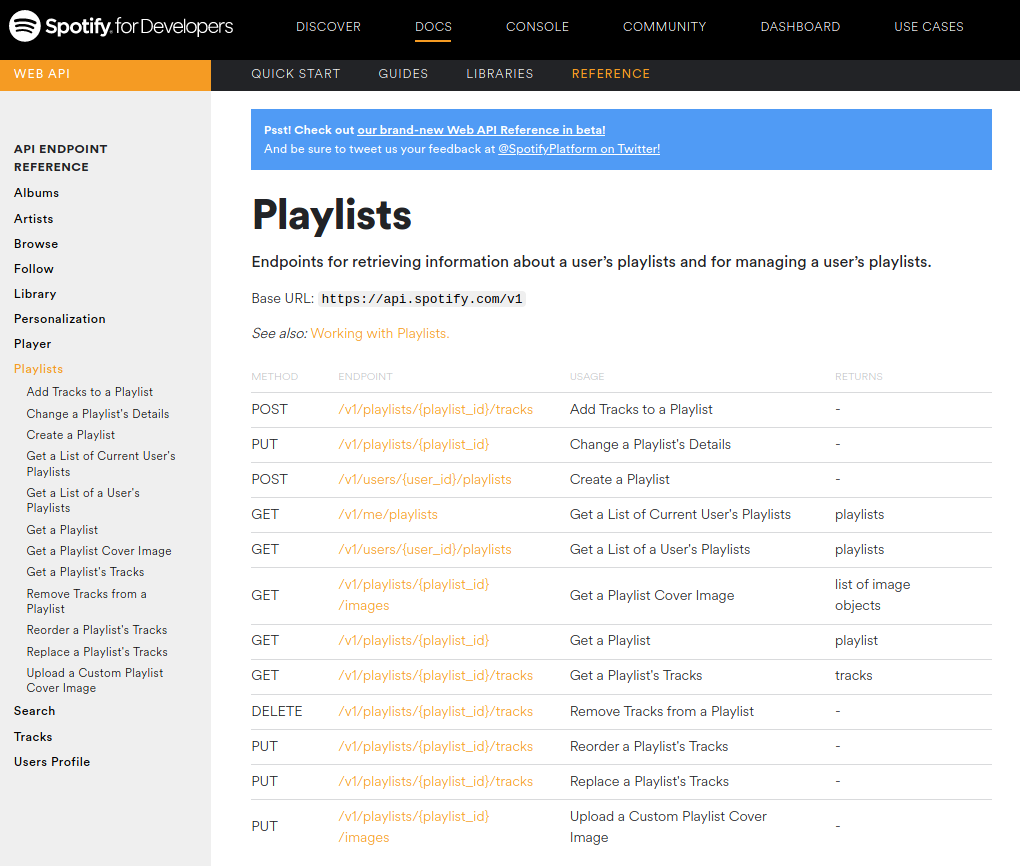Image resolution: width=1020 pixels, height=866 pixels.
Task: Open PUT /v1/playlists/{playlist_id} endpoint for Change Details
Action: (x=414, y=445)
